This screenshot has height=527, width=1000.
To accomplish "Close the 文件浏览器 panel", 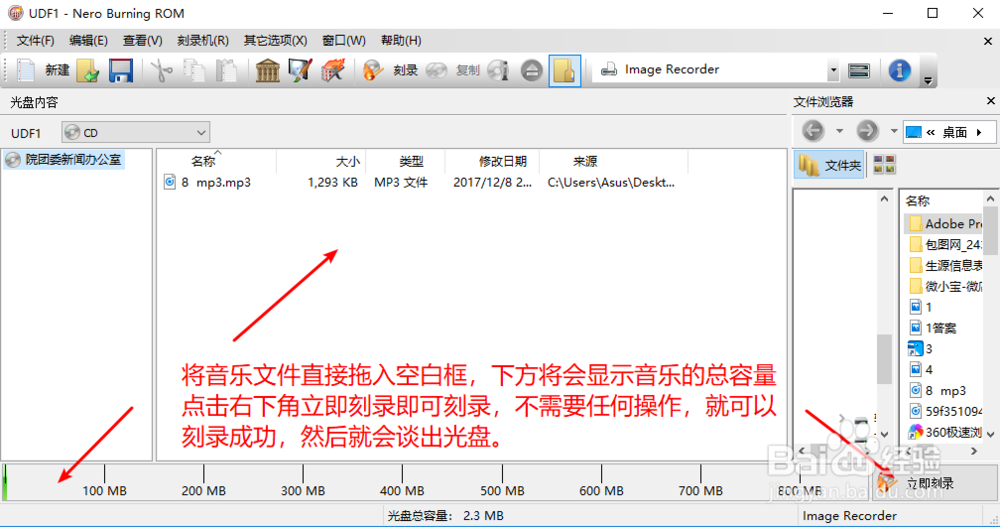I will (990, 101).
